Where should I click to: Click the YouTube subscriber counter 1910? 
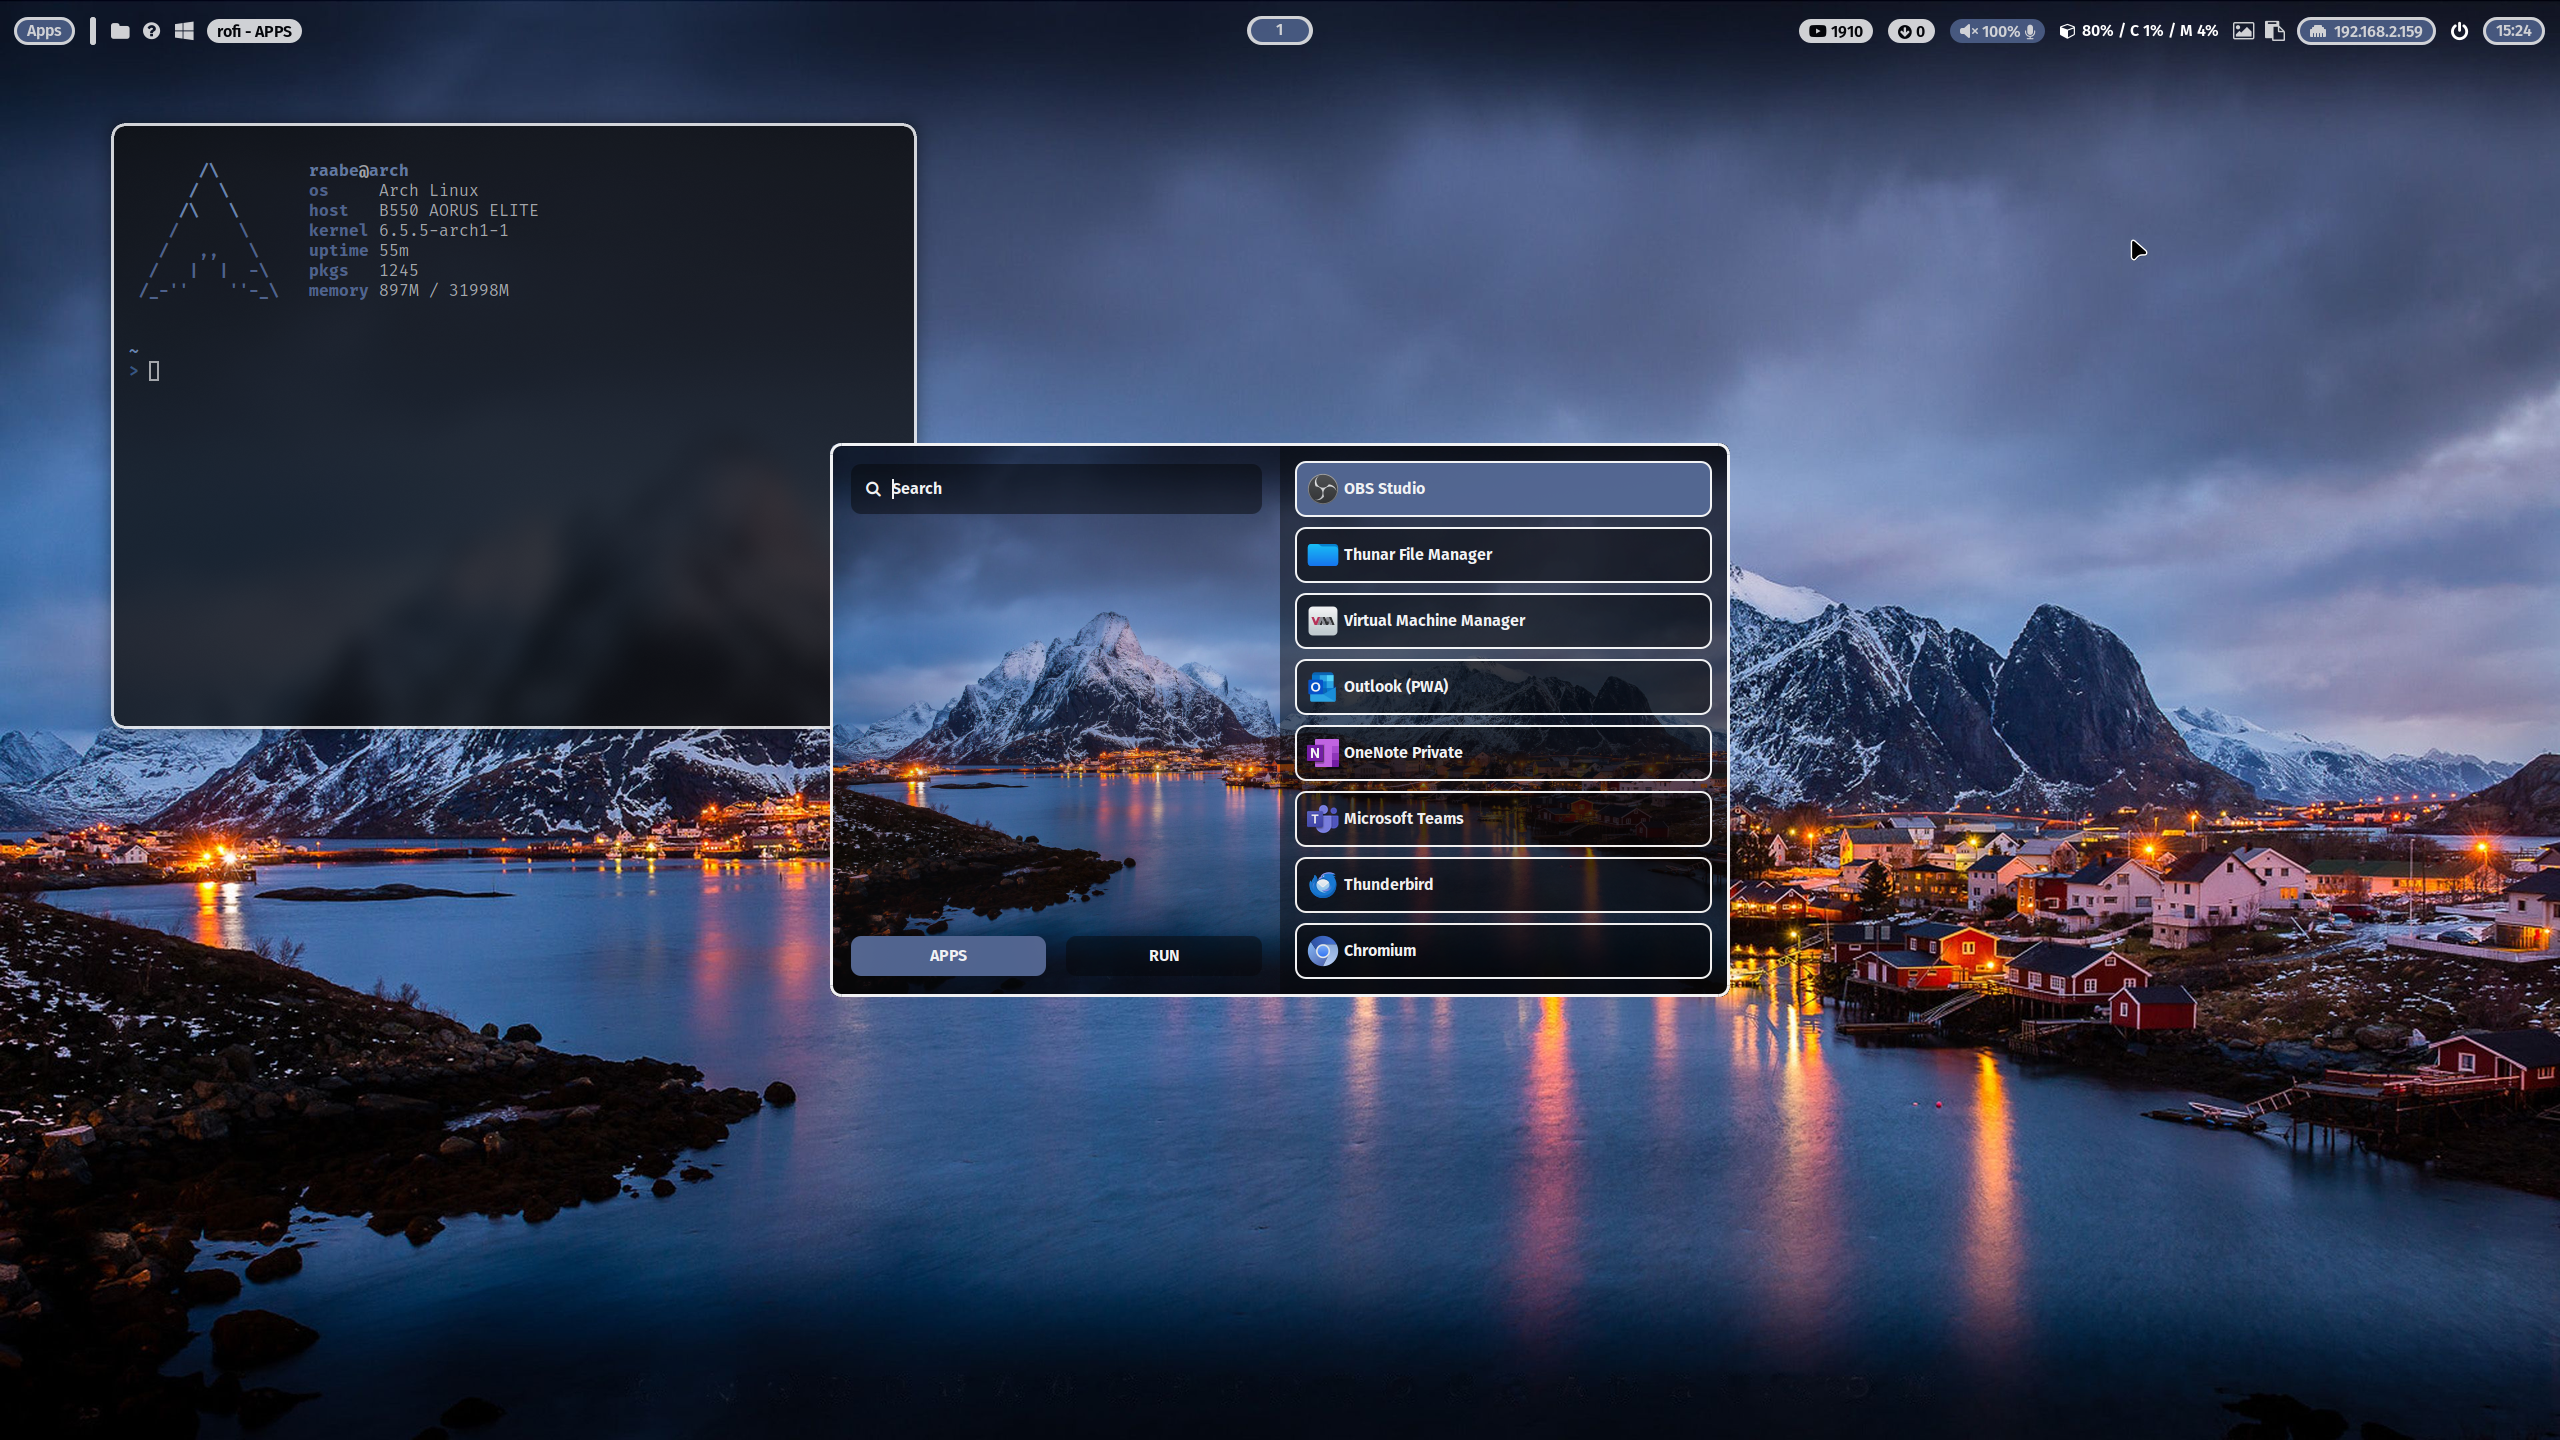pos(1835,31)
